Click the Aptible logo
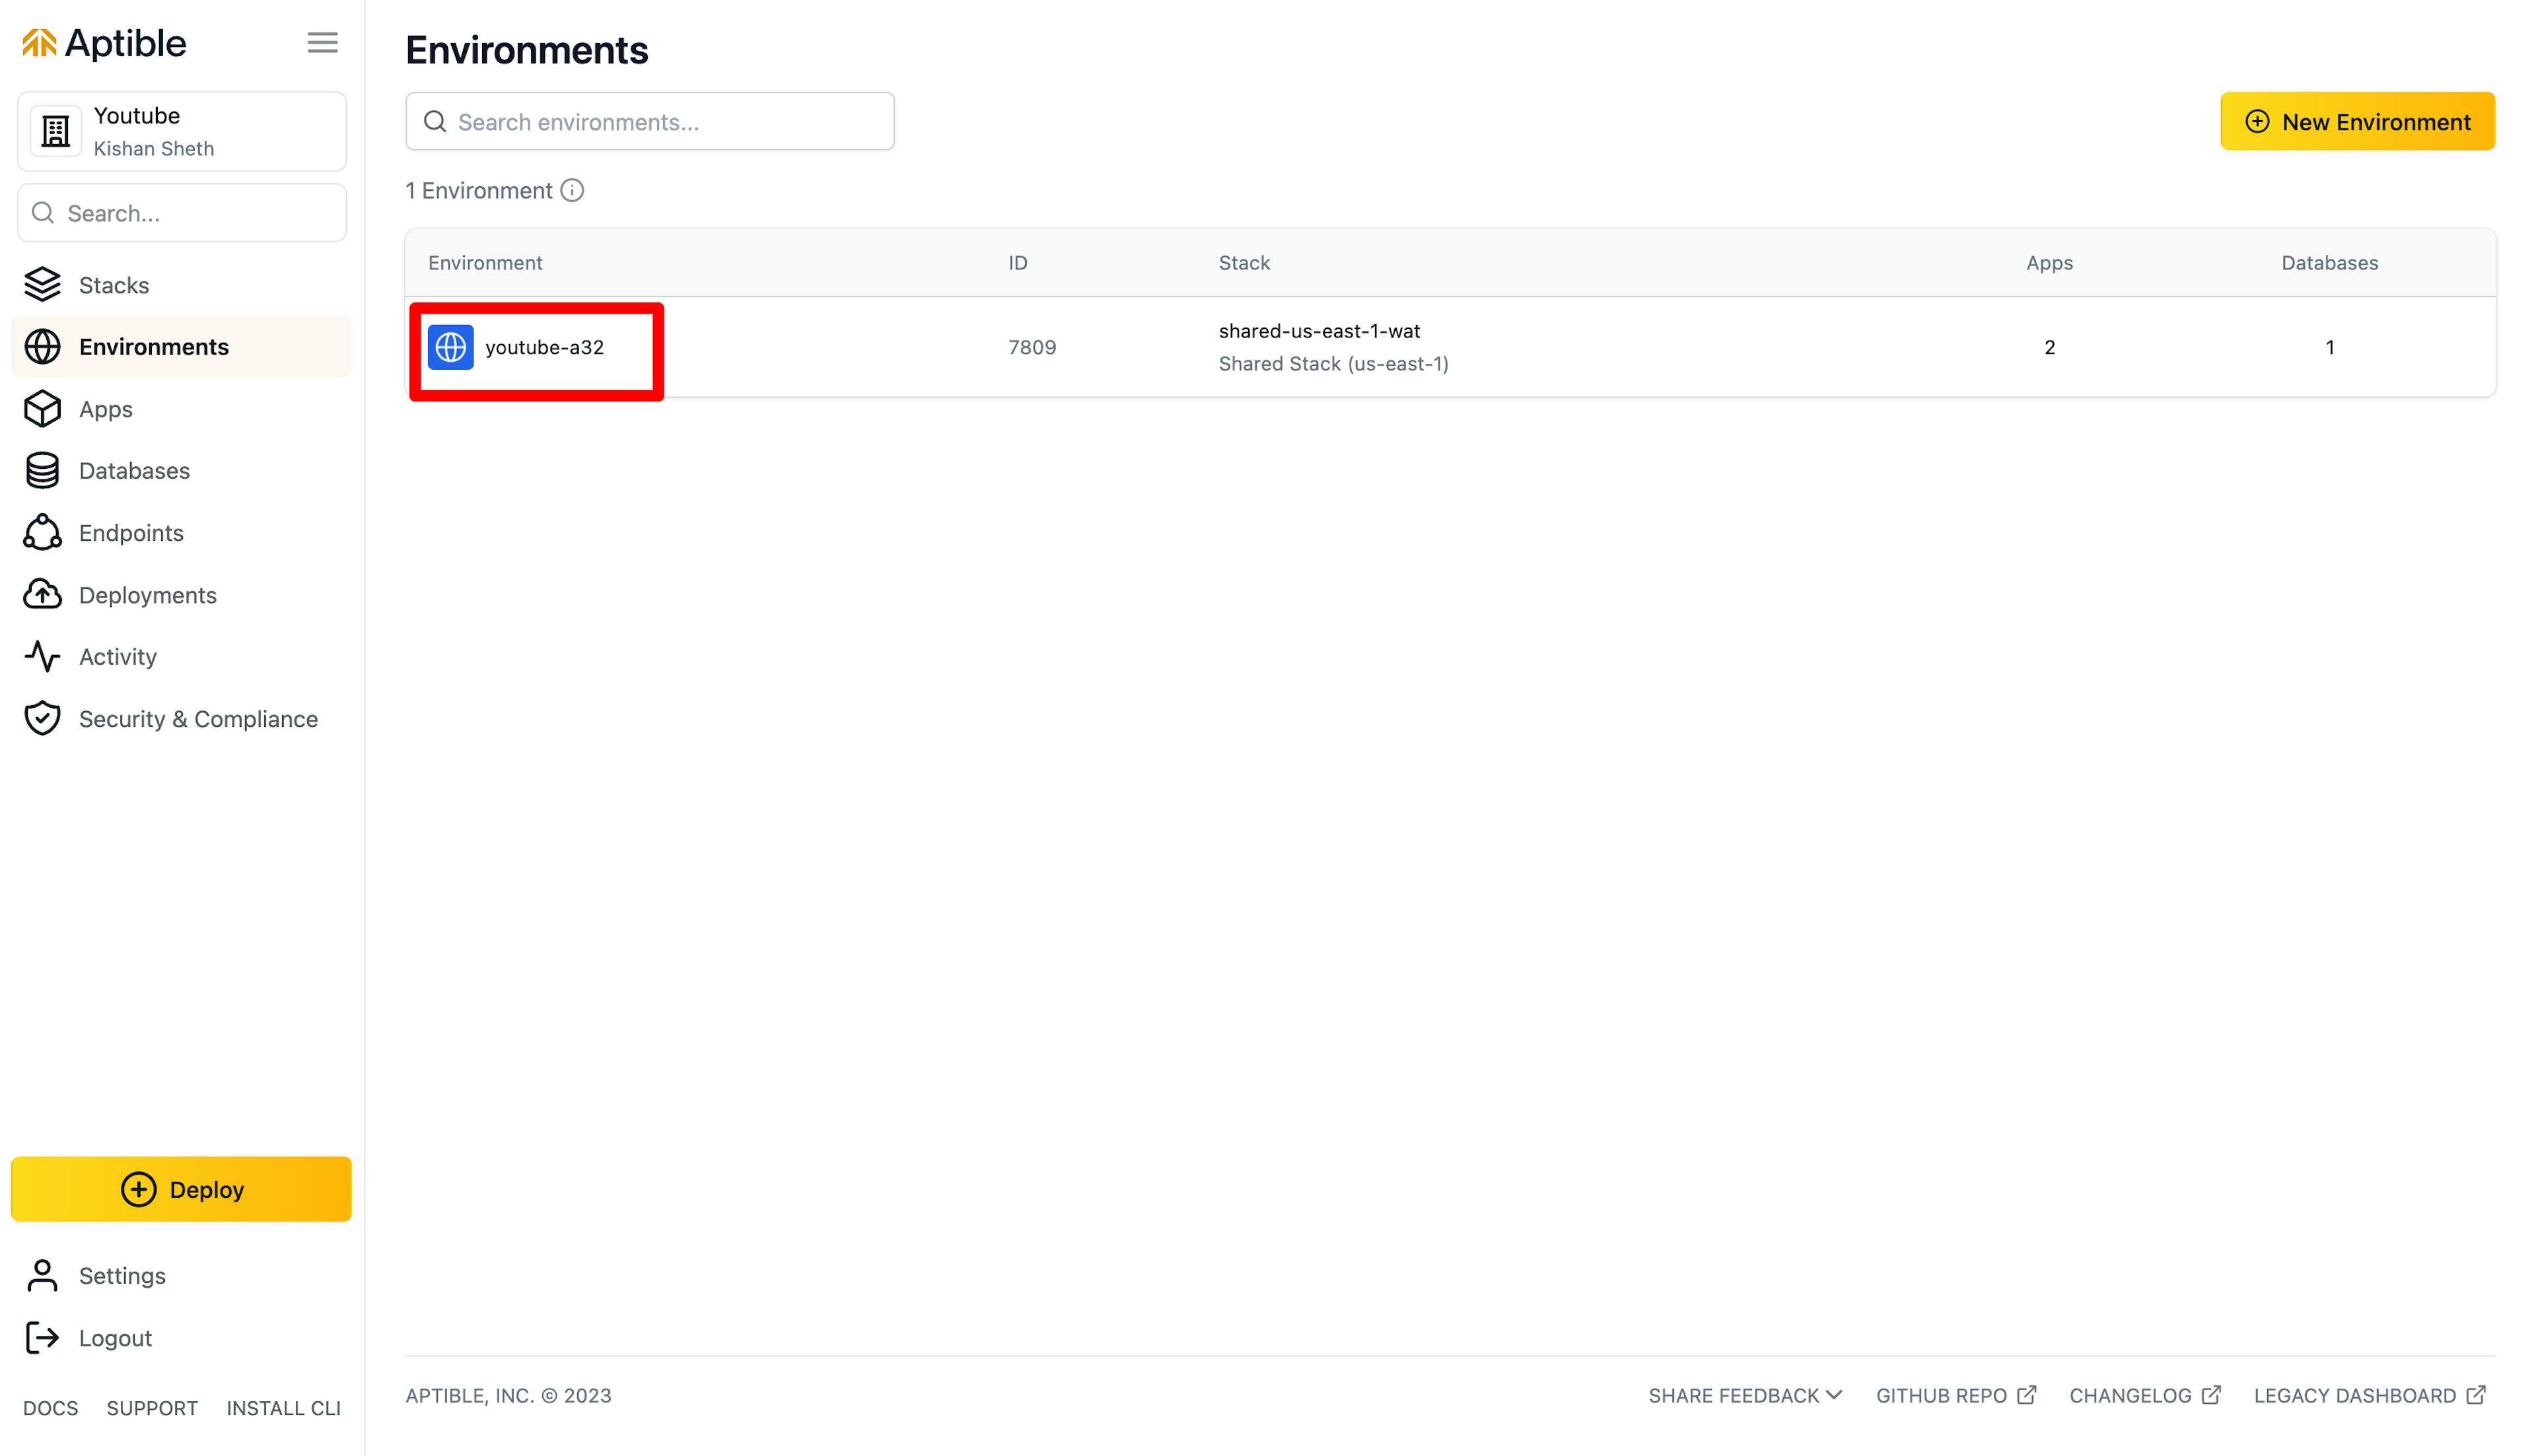Screen dimensions: 2536x1456 (x=104, y=43)
